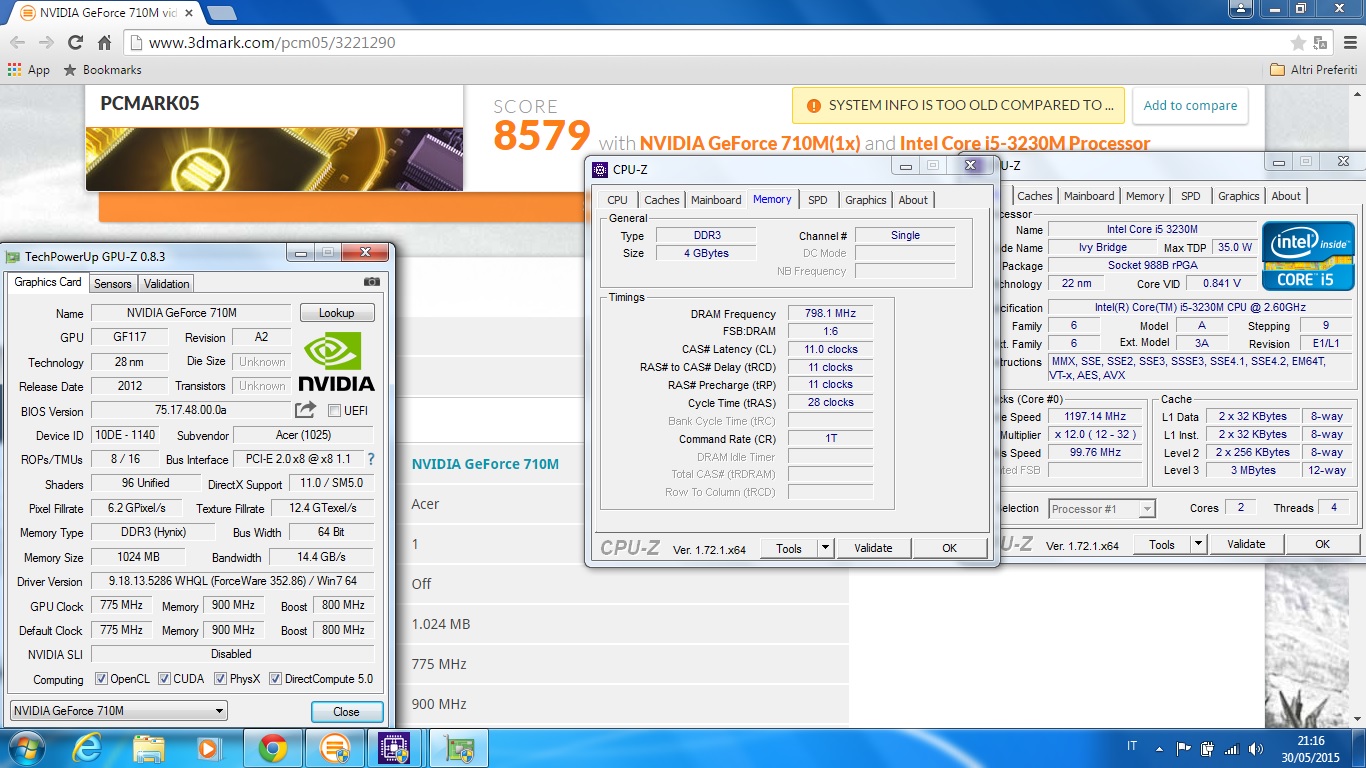This screenshot has width=1366, height=768.
Task: Open the Altri Preferiti bookmarks folder
Action: click(x=1313, y=70)
